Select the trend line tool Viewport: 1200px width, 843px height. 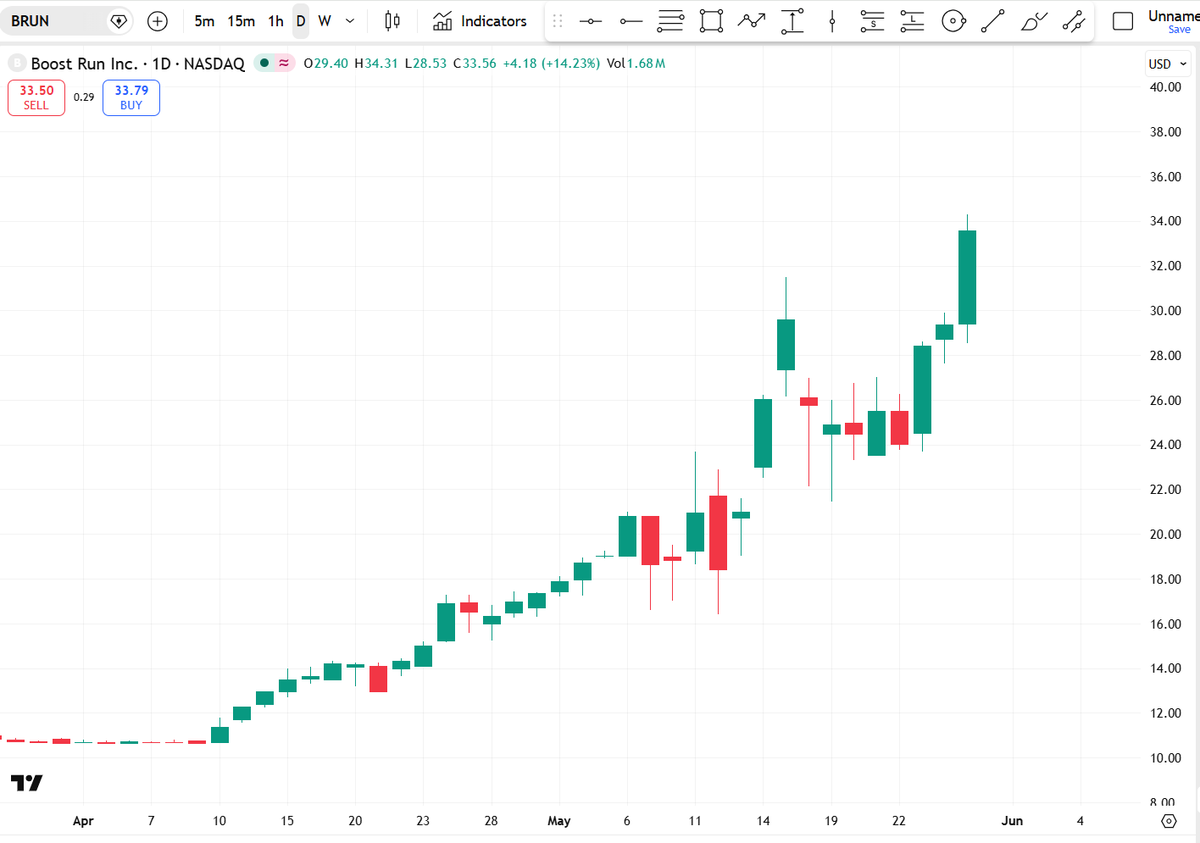tap(993, 21)
